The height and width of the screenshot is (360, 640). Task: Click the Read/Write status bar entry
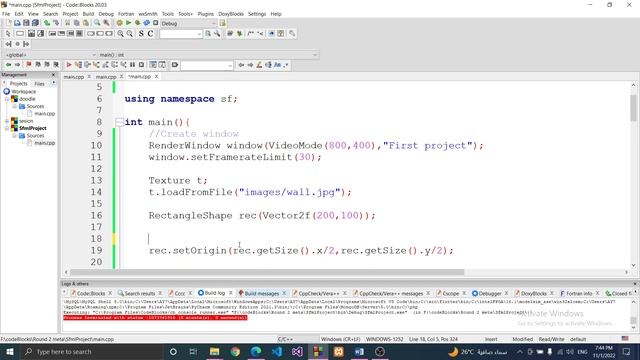pos(551,339)
